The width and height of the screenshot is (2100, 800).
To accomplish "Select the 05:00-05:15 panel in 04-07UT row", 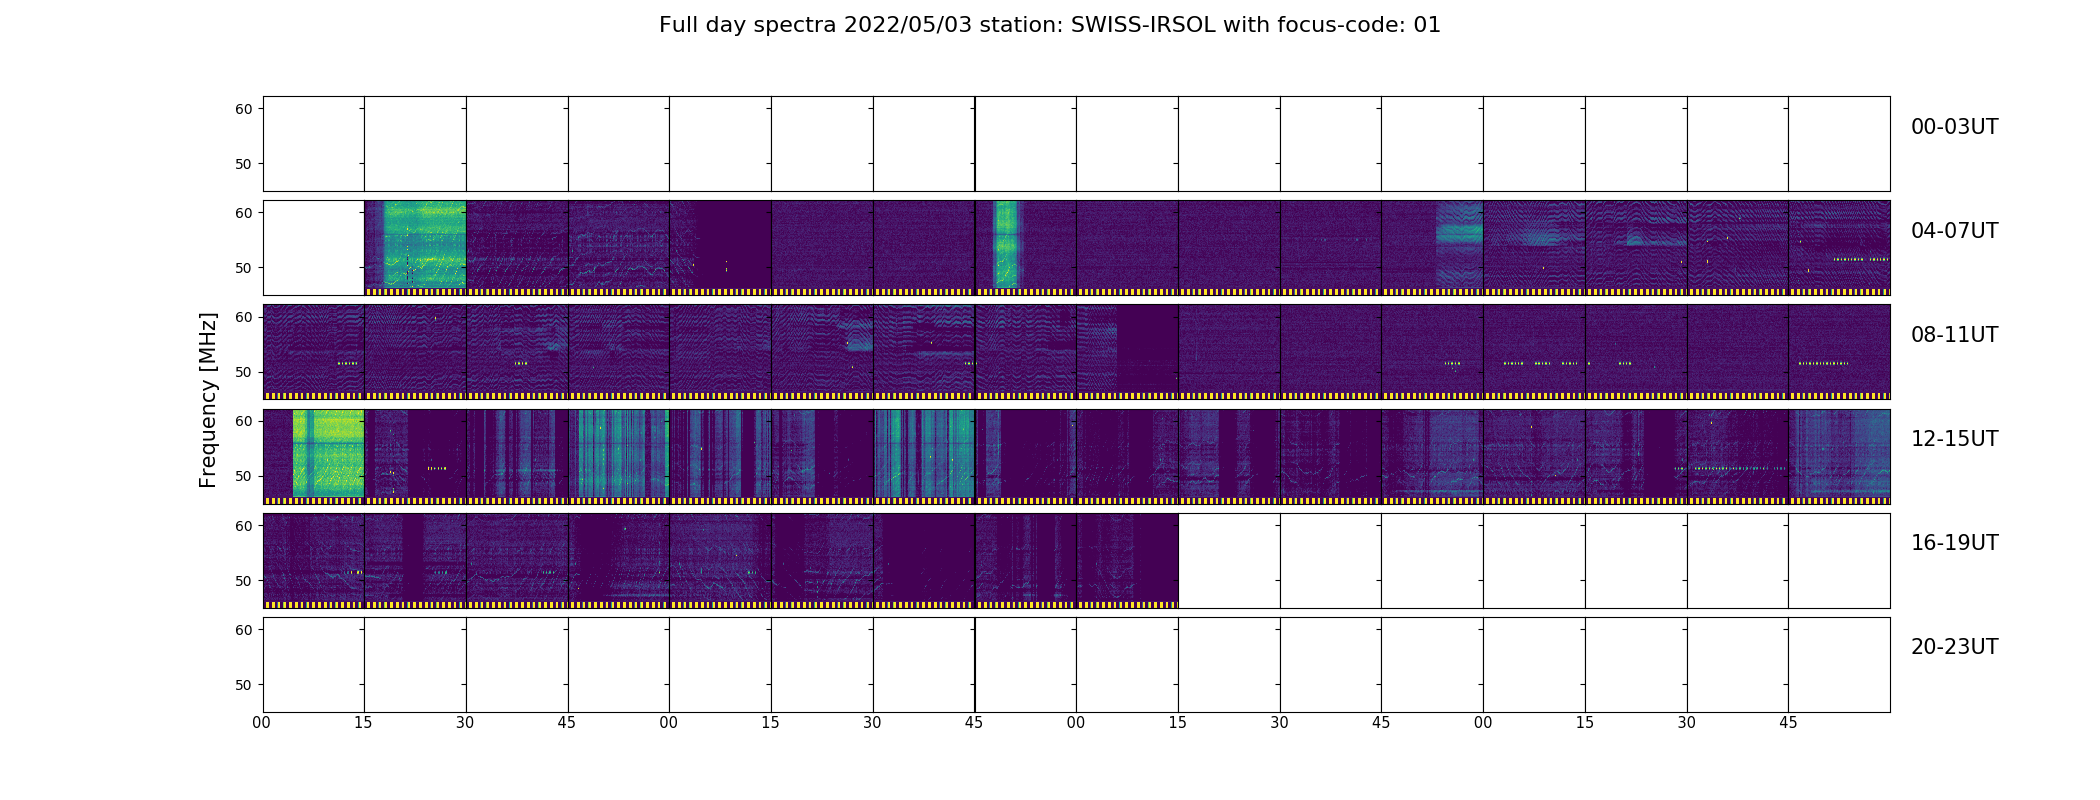I will pos(720,248).
